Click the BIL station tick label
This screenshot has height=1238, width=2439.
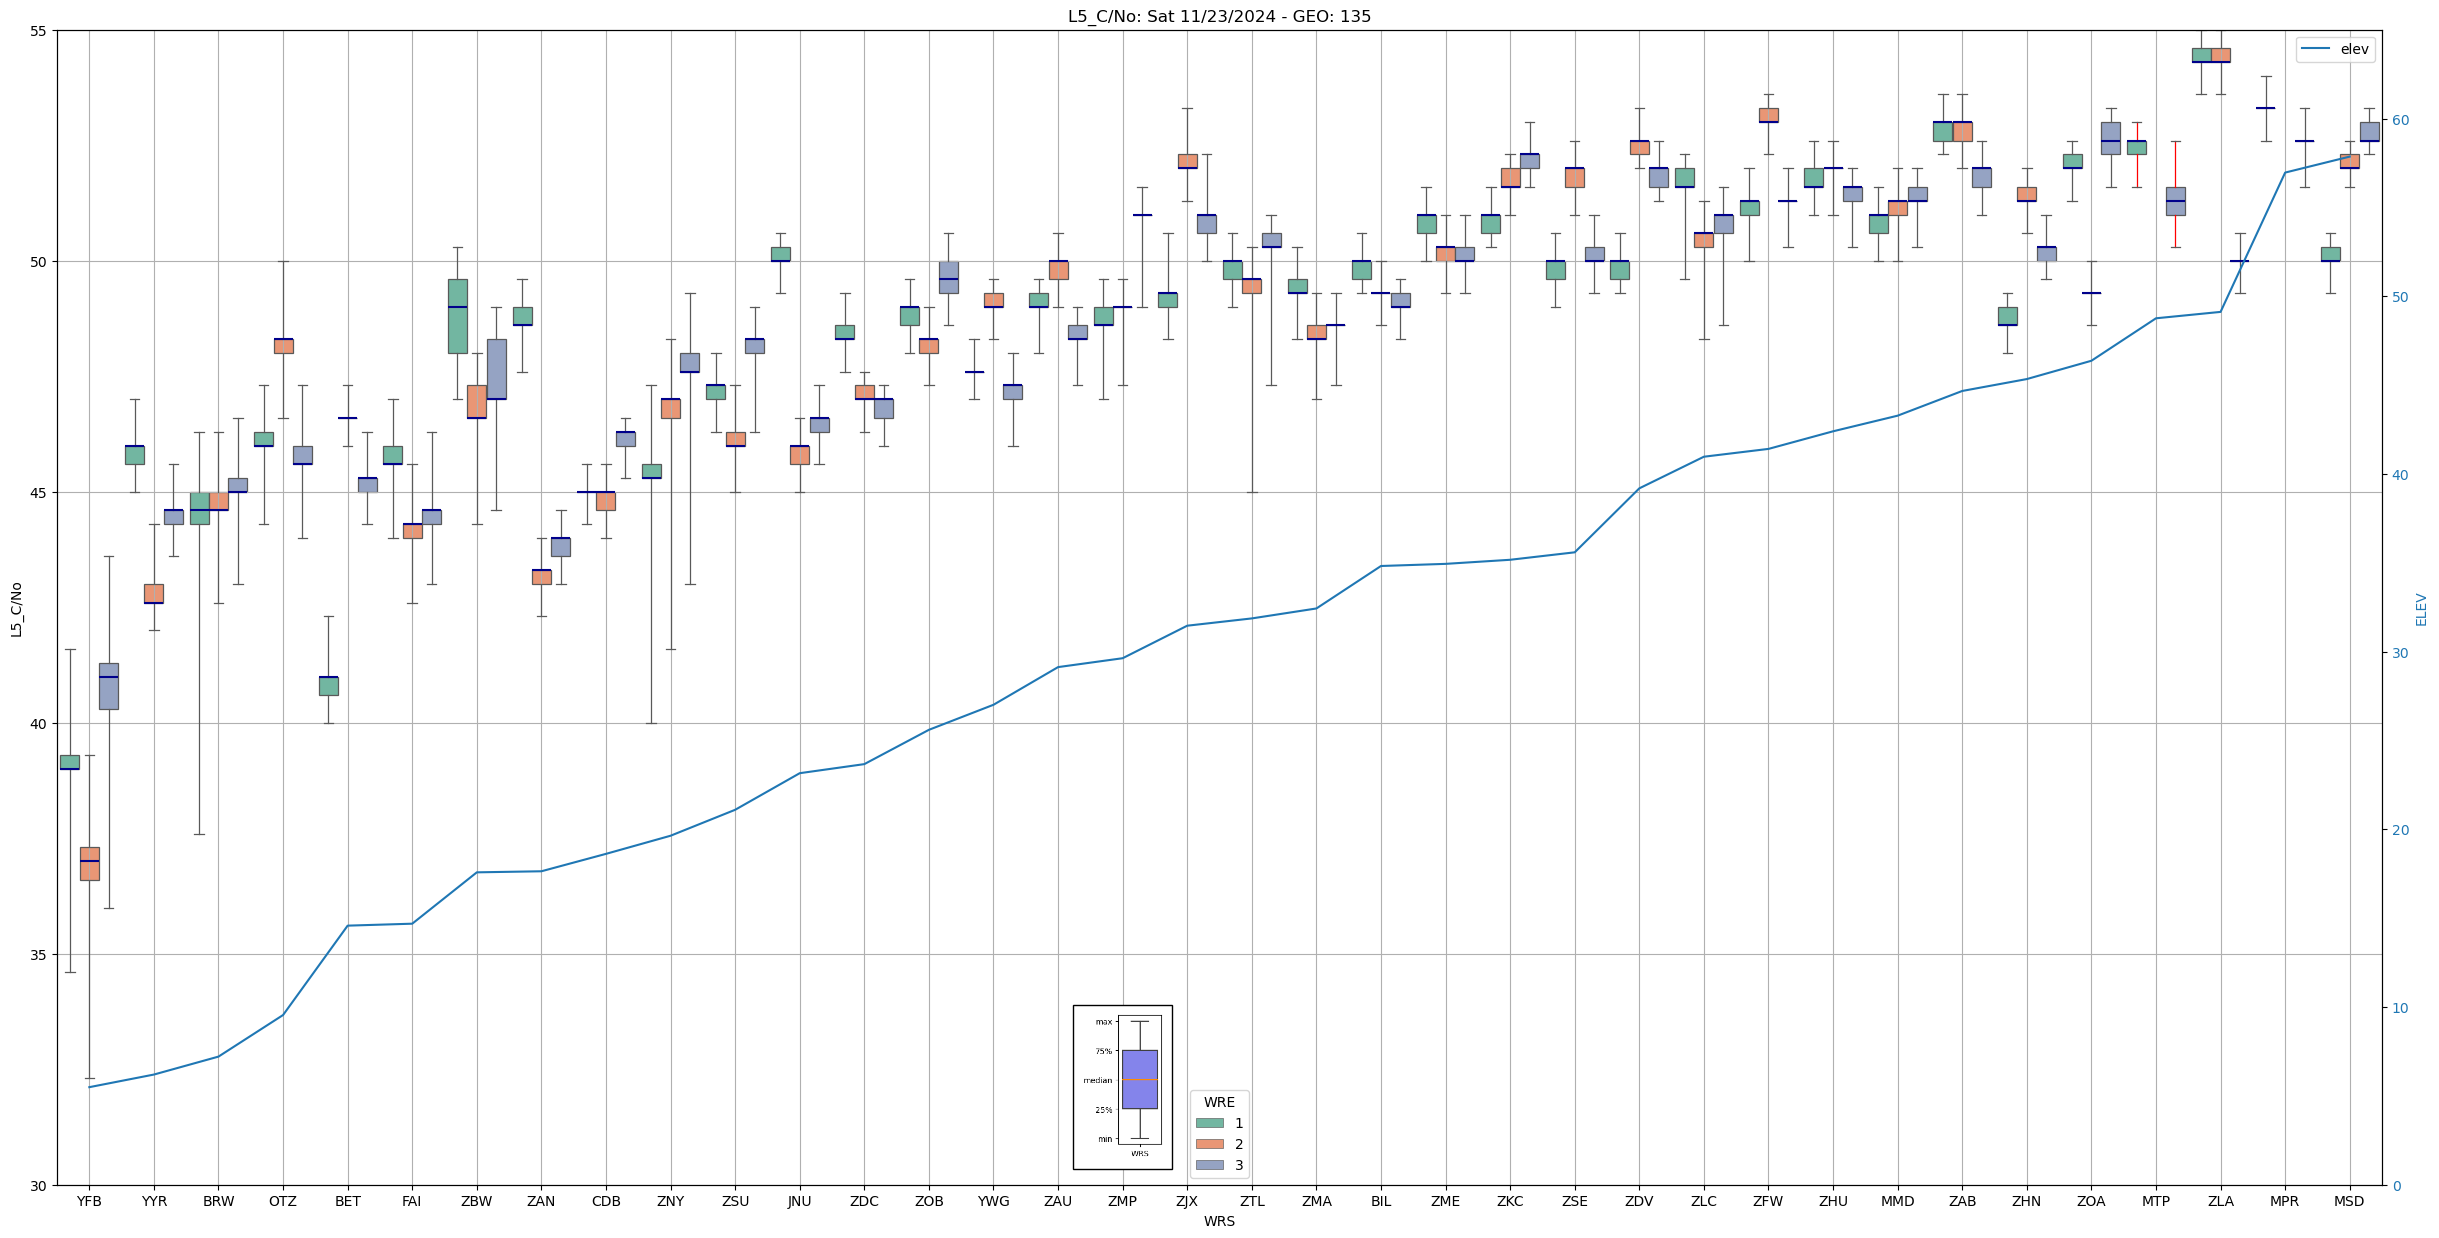1381,1201
